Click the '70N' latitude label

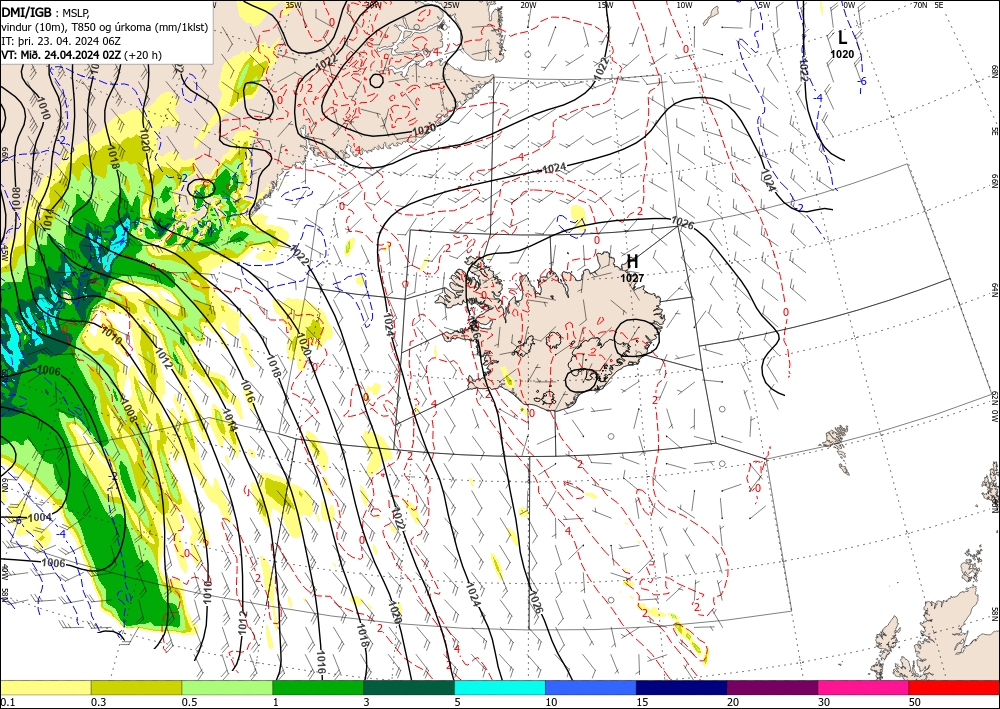[920, 5]
